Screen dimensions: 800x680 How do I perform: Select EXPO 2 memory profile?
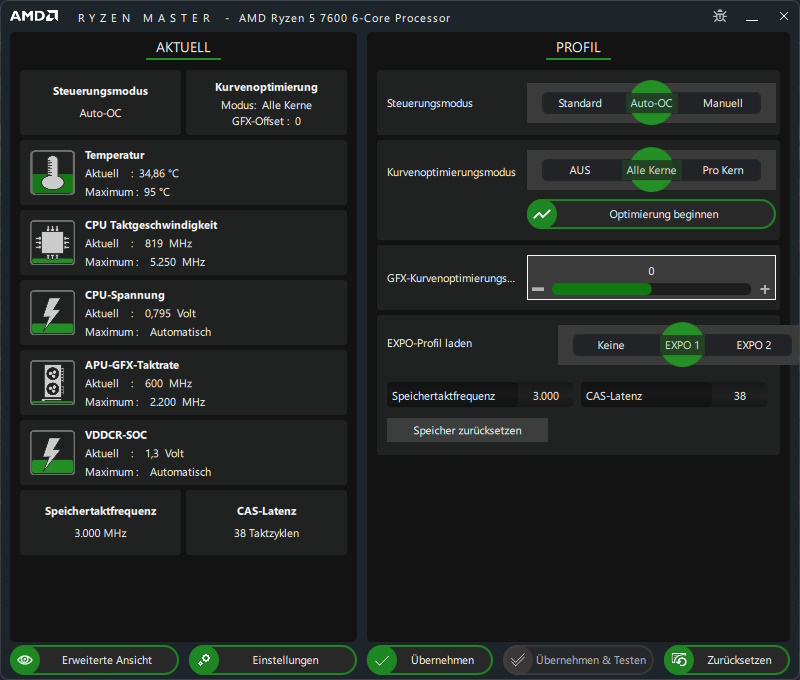tap(754, 345)
